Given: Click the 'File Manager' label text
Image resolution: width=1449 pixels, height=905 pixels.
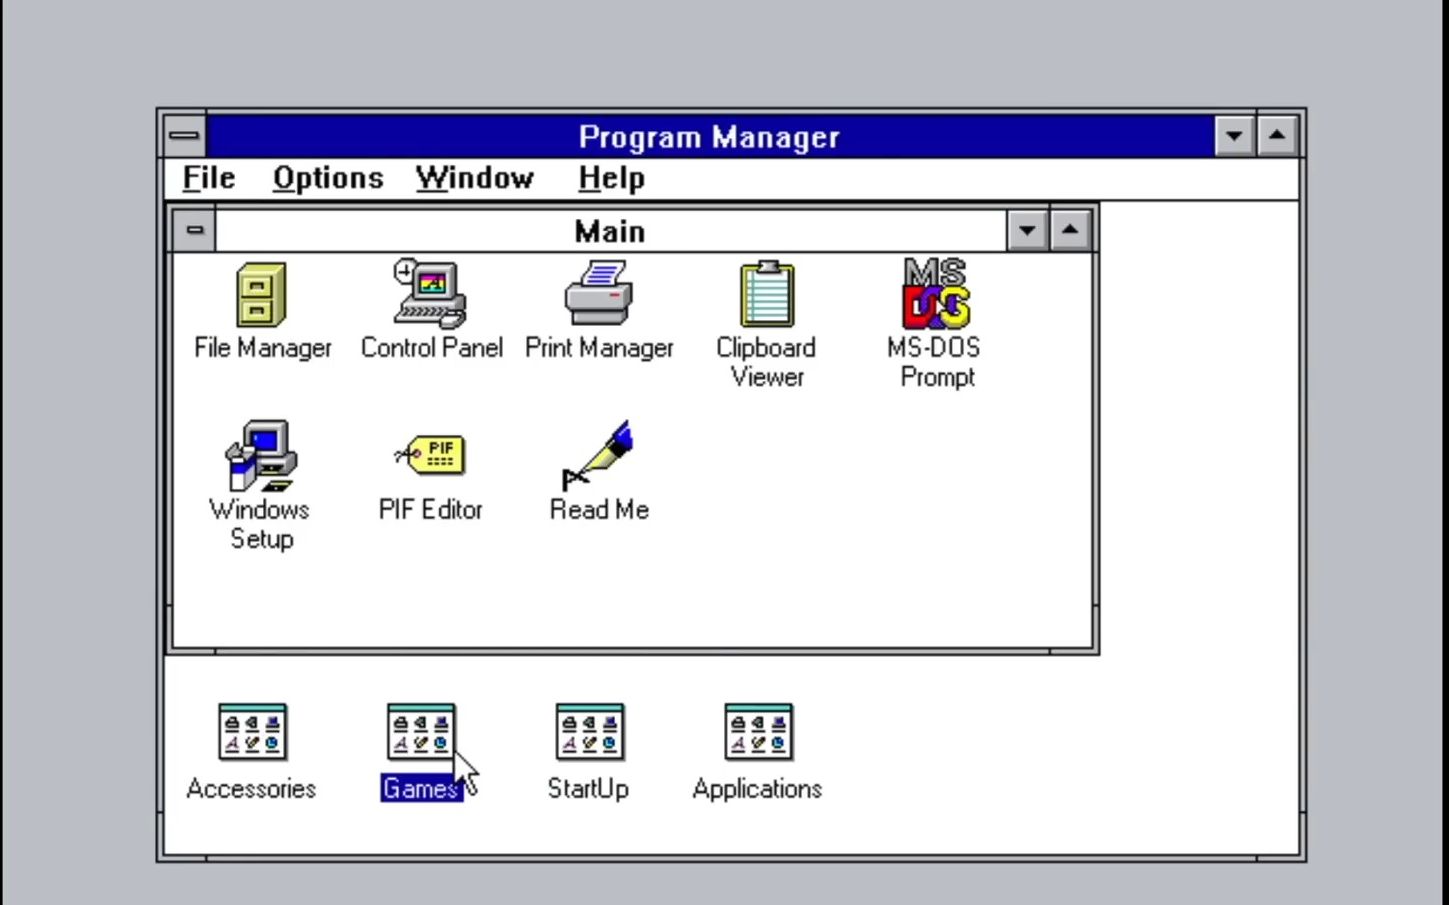Looking at the screenshot, I should [262, 348].
